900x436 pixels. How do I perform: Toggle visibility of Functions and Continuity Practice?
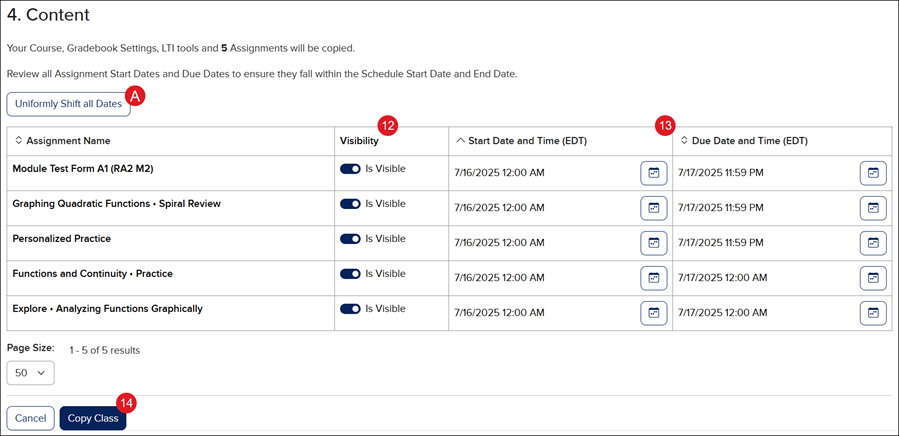350,274
